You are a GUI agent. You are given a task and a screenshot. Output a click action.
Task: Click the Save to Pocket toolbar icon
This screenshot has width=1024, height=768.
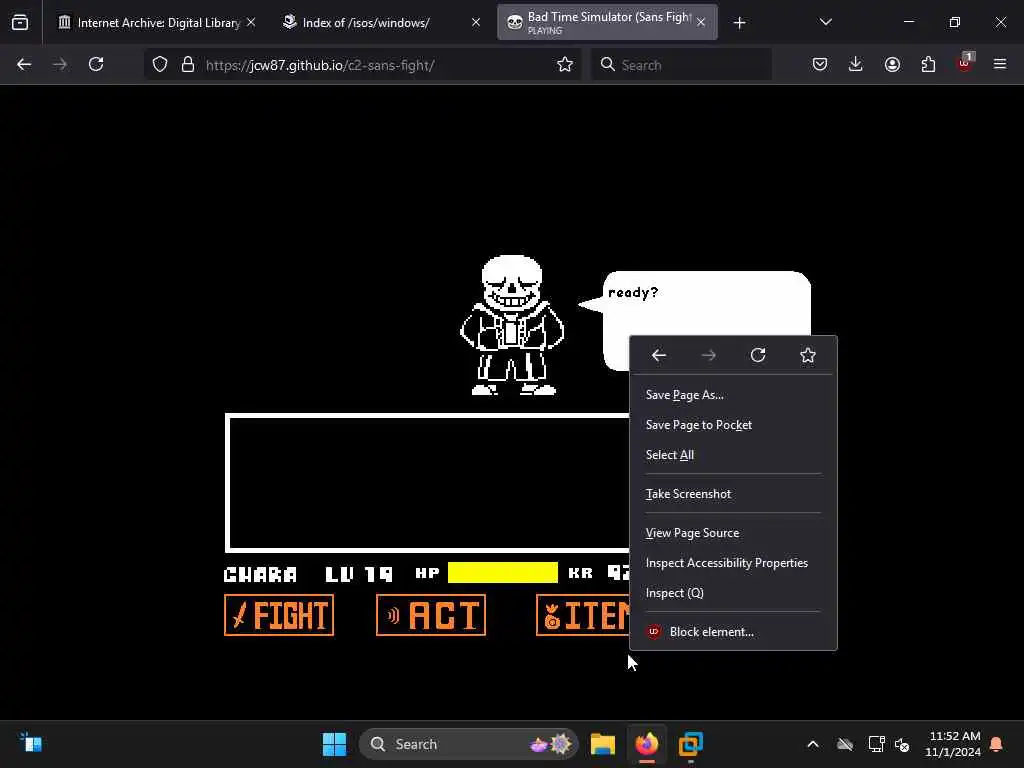pyautogui.click(x=820, y=65)
